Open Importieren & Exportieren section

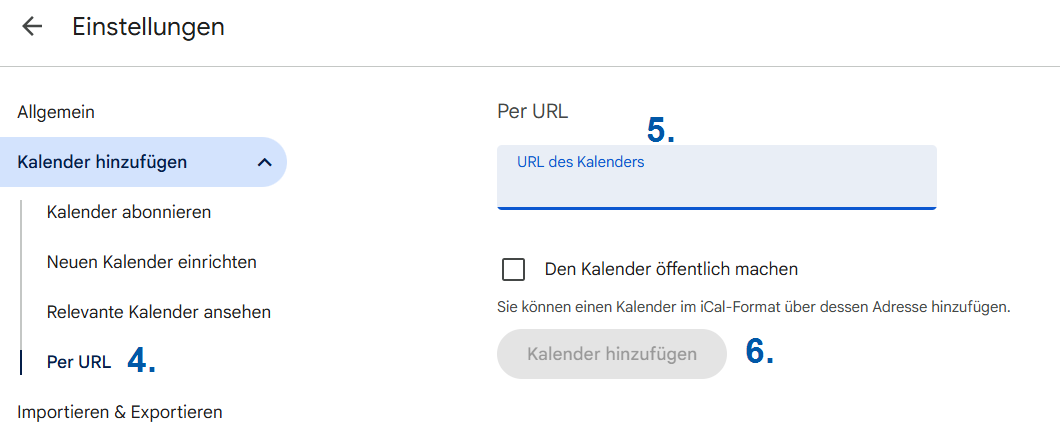pos(120,411)
